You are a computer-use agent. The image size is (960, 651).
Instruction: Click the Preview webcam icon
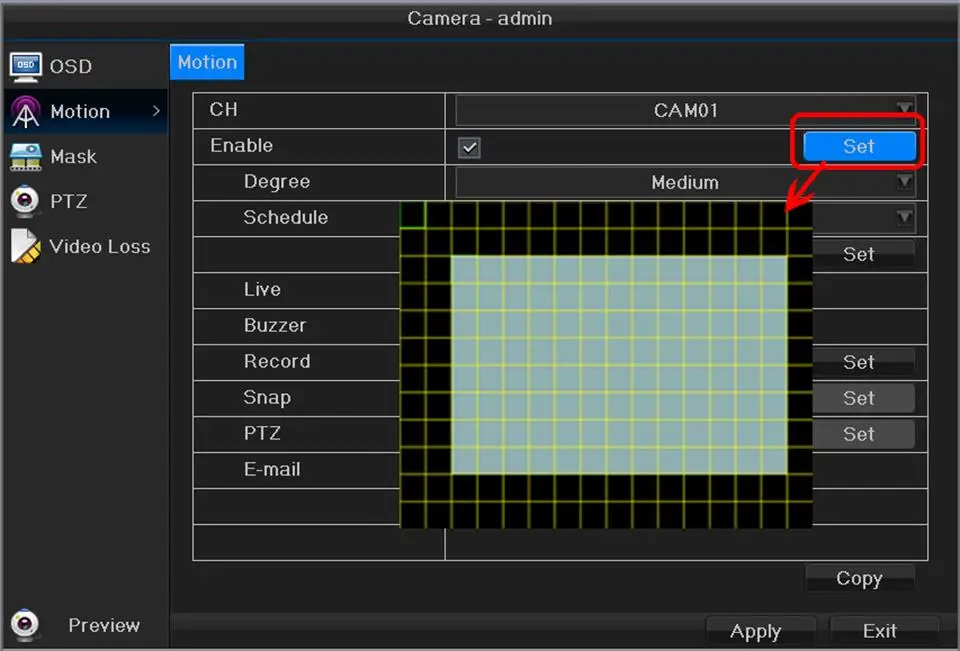tap(25, 625)
